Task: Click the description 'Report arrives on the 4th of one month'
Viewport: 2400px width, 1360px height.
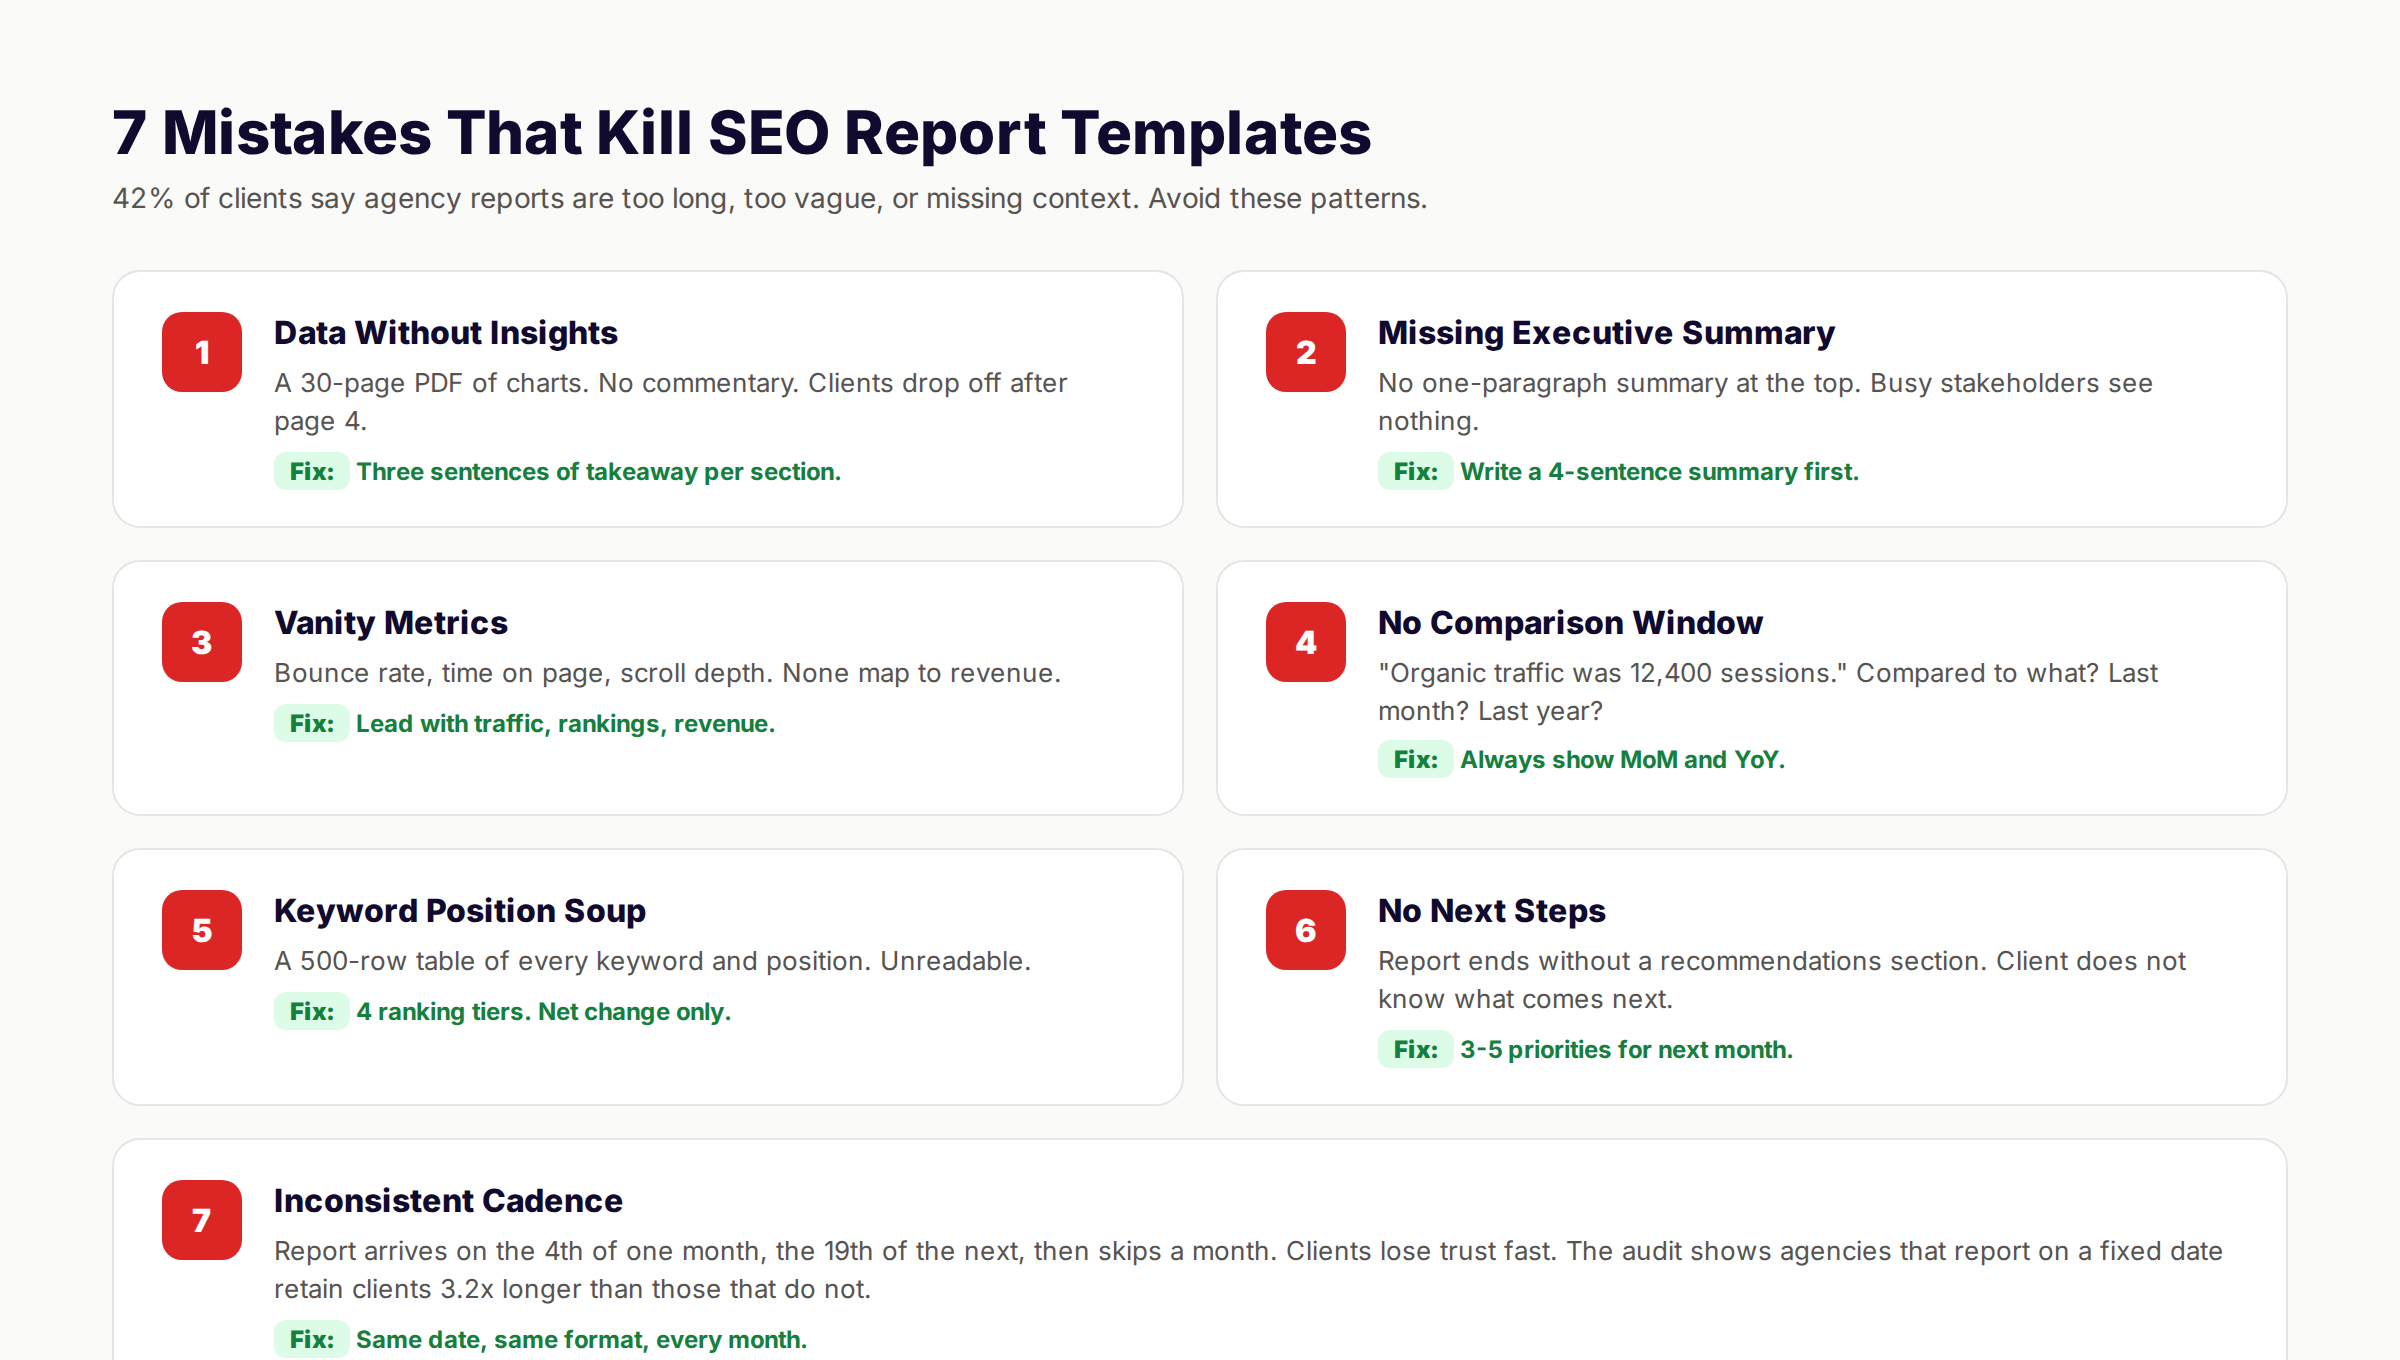Action: [x=1249, y=1270]
